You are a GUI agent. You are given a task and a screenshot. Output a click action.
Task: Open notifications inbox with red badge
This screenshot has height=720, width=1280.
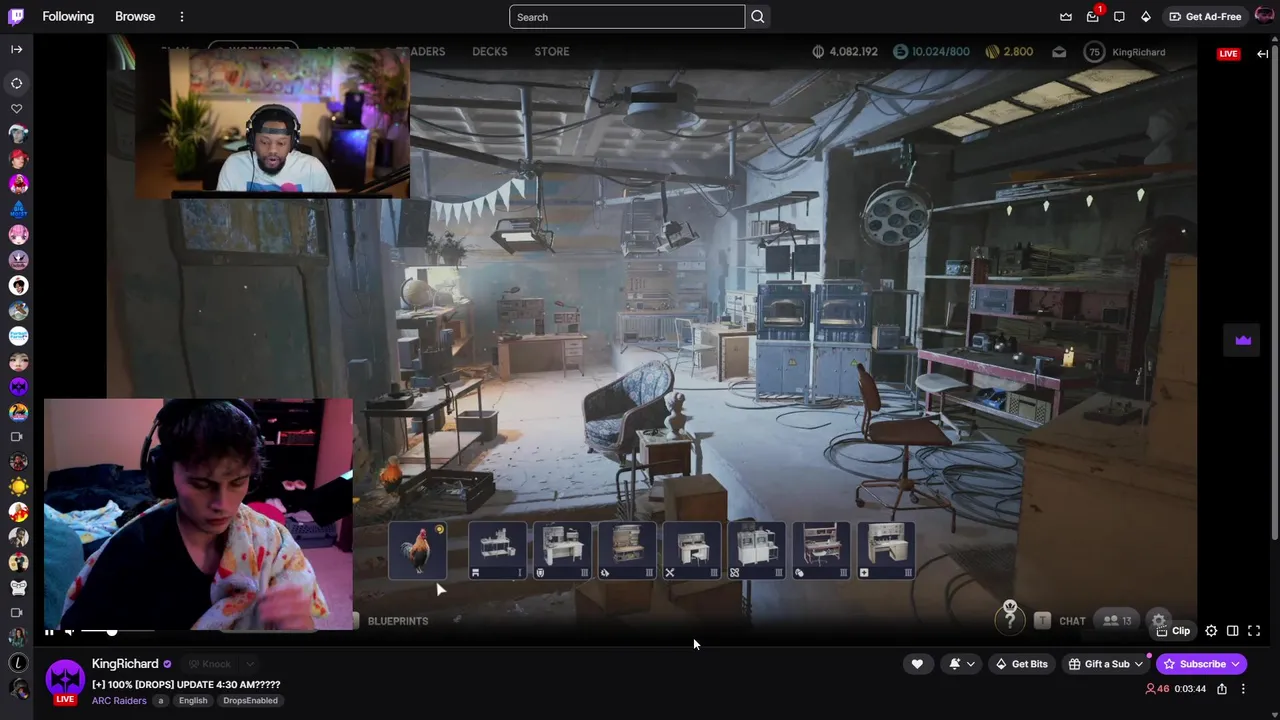1093,16
